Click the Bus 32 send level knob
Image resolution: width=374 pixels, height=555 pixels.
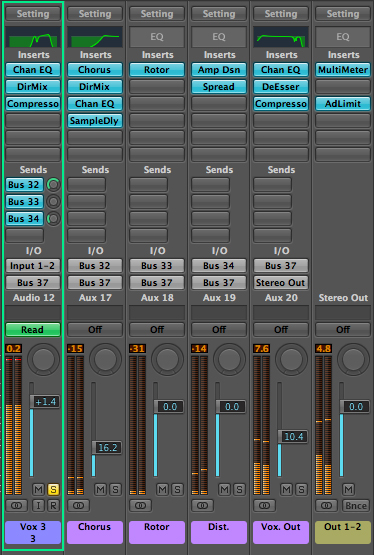pyautogui.click(x=53, y=184)
